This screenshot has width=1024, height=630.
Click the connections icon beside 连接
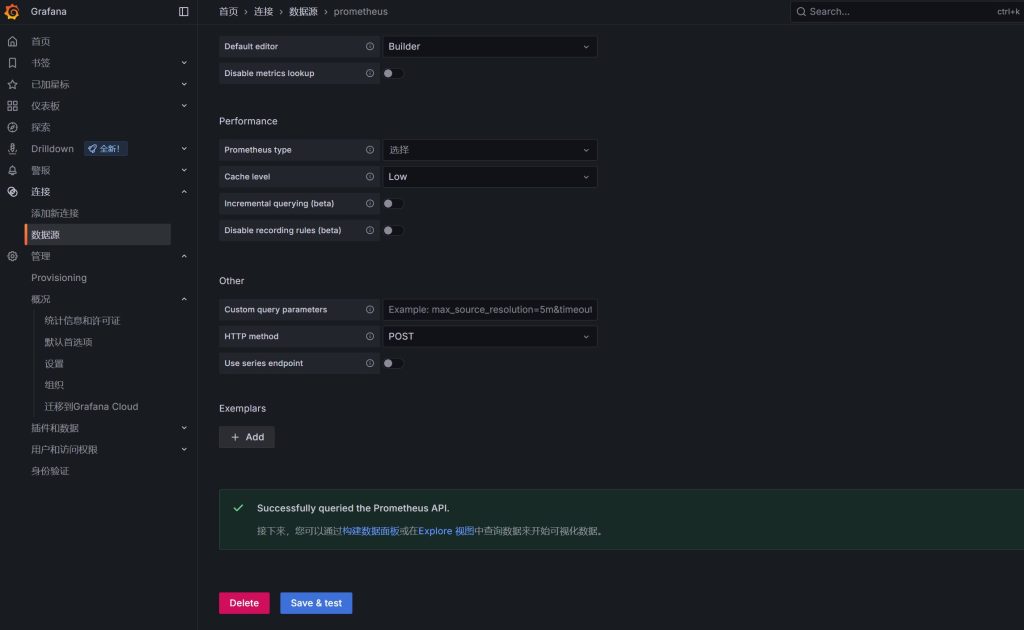tap(12, 192)
